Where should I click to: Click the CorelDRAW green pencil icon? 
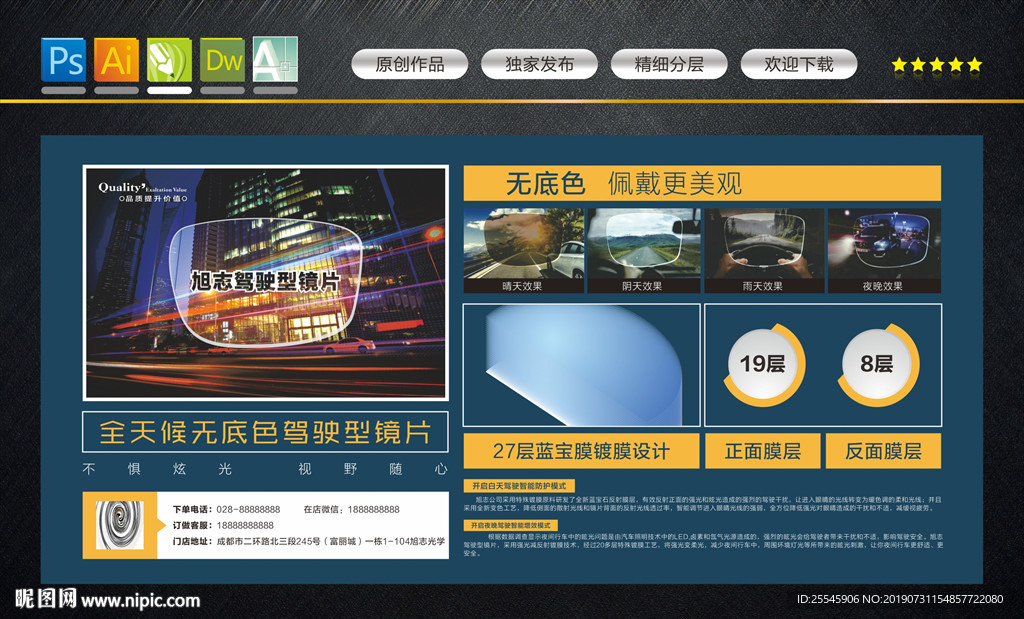[x=169, y=59]
